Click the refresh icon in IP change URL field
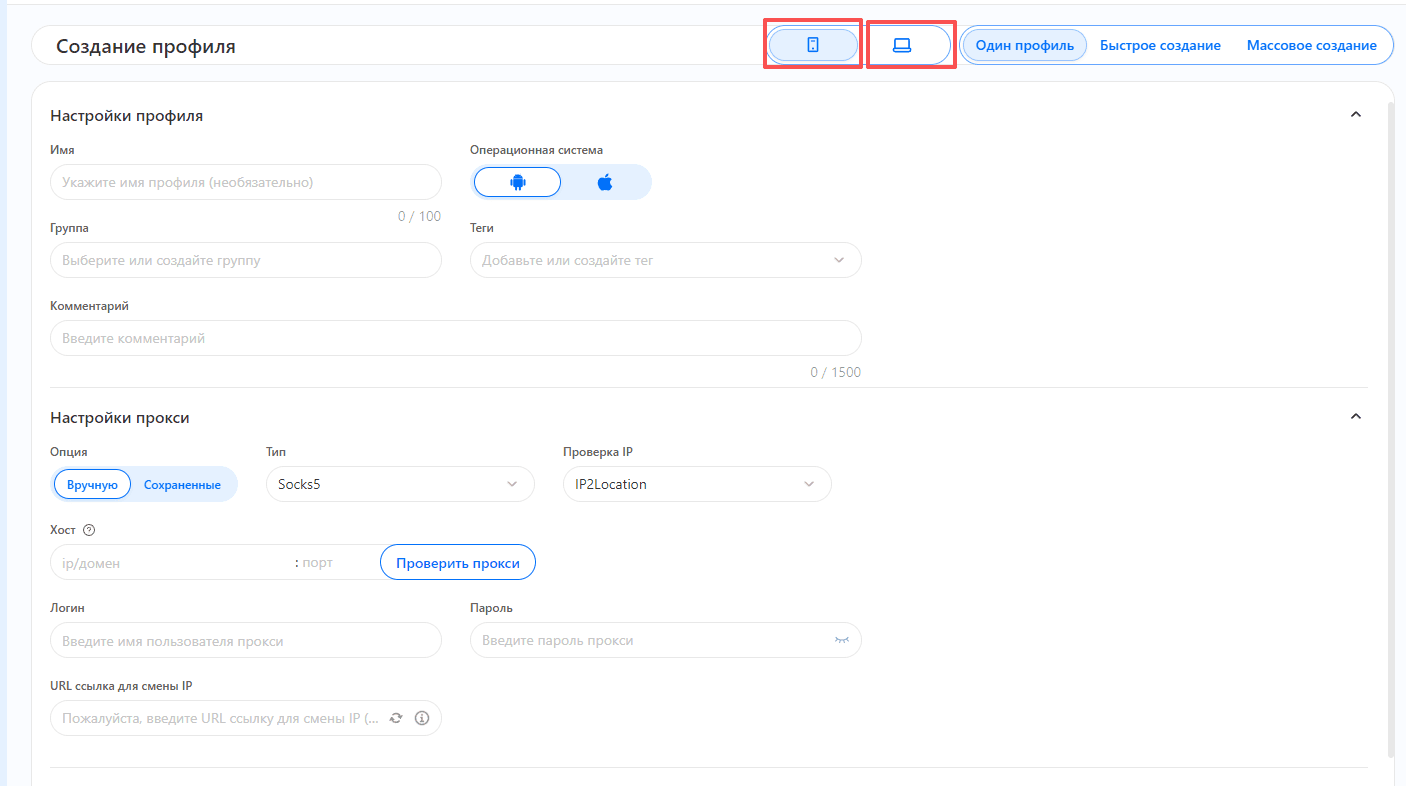 396,718
